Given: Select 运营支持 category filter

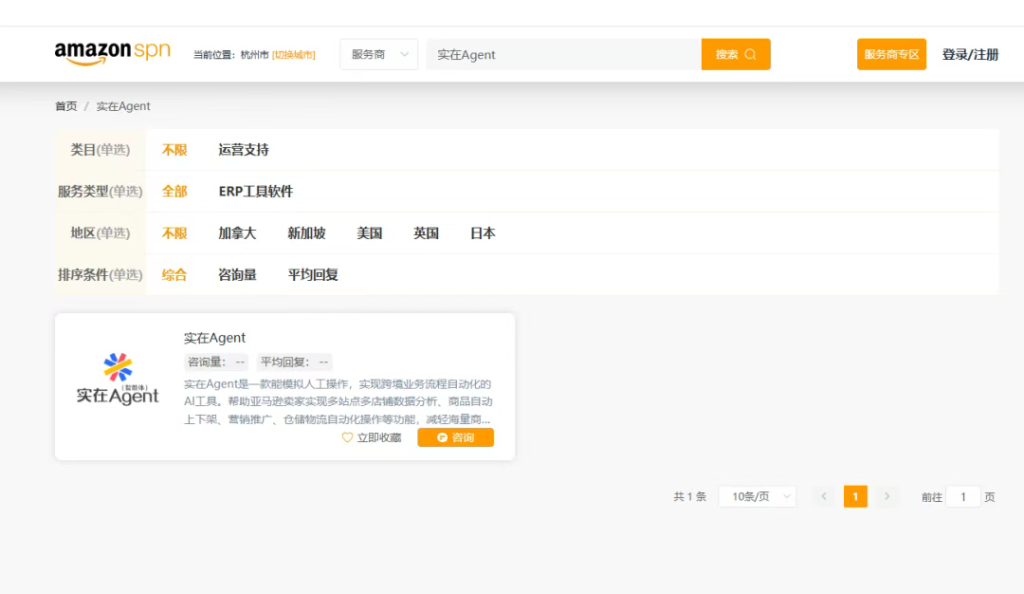Looking at the screenshot, I should (243, 150).
